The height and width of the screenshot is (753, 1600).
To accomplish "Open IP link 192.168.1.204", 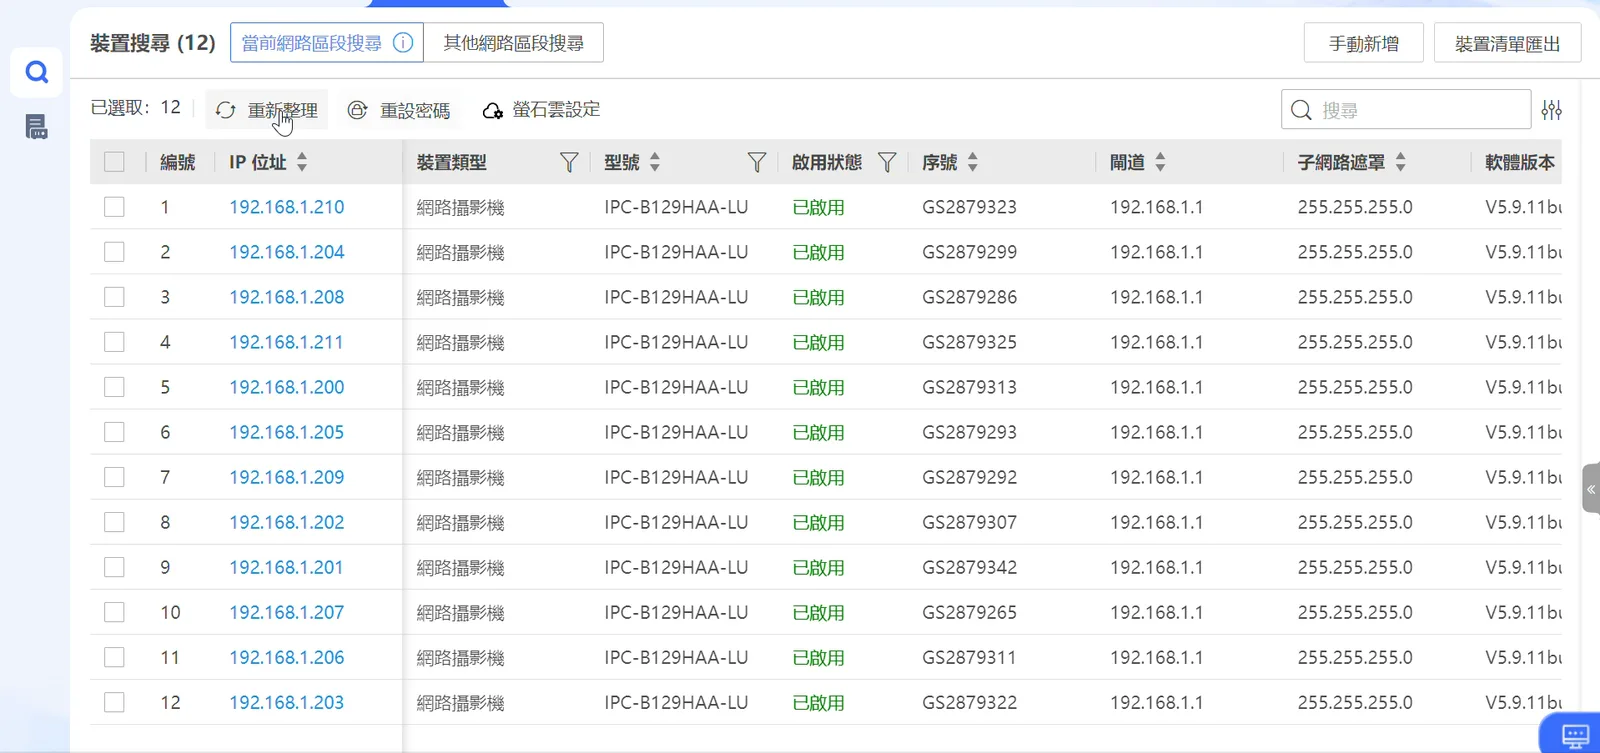I will click(x=286, y=252).
